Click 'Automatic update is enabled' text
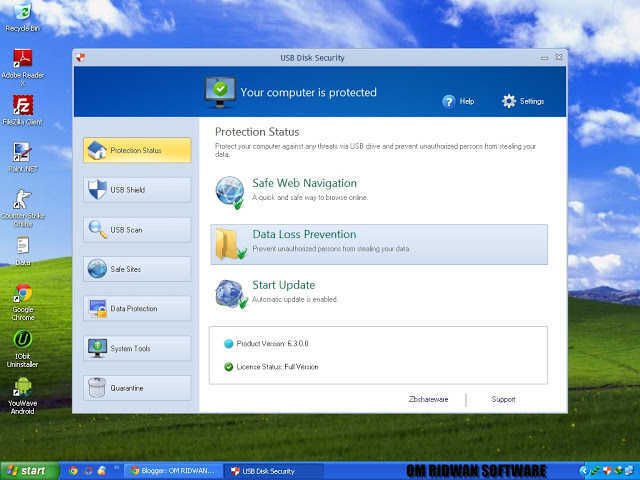This screenshot has width=640, height=480. pos(294,299)
